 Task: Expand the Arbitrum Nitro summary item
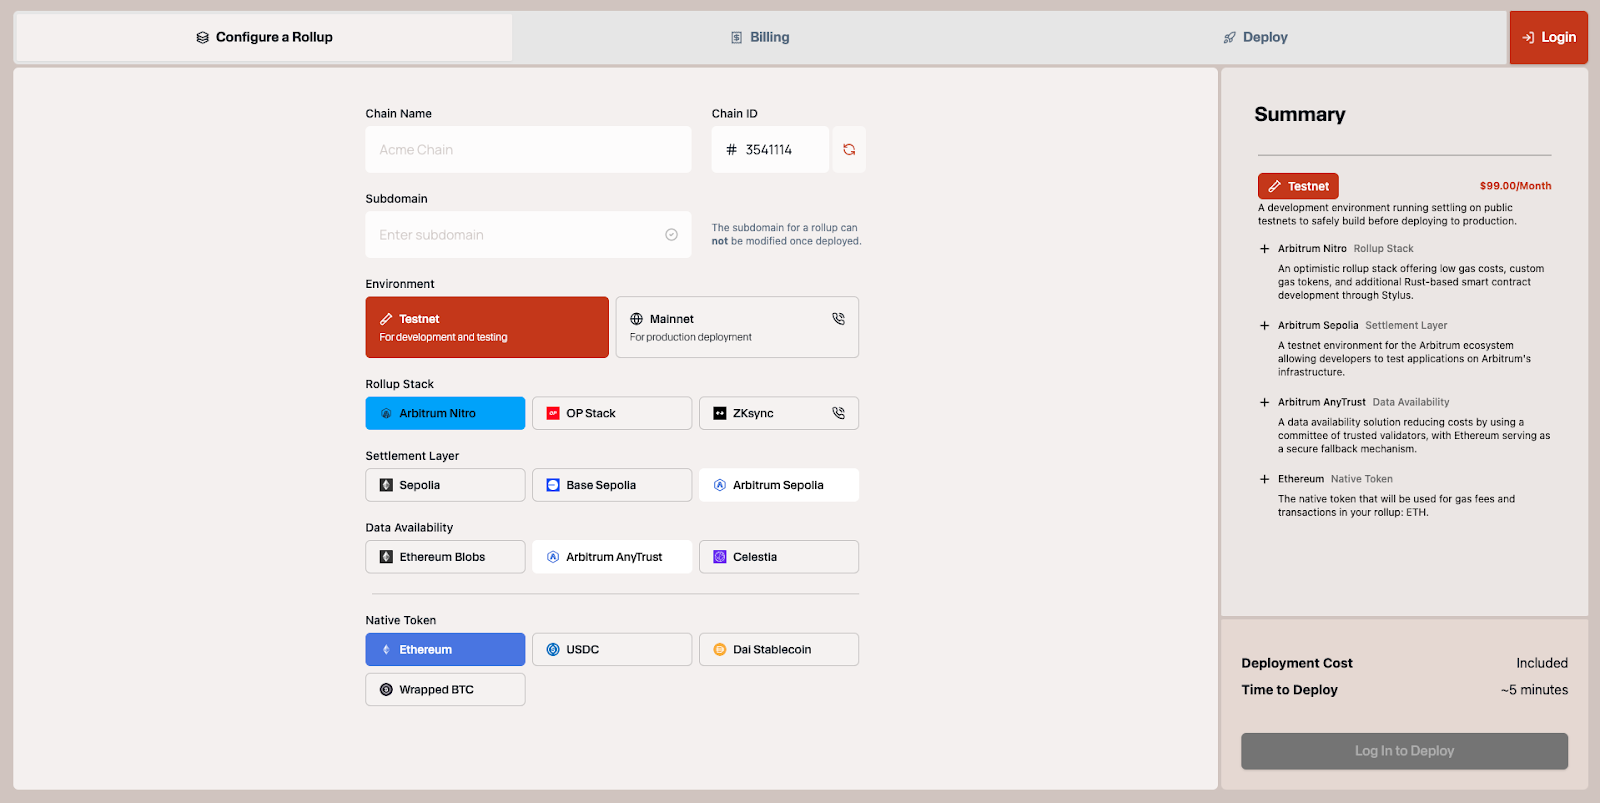coord(1265,249)
